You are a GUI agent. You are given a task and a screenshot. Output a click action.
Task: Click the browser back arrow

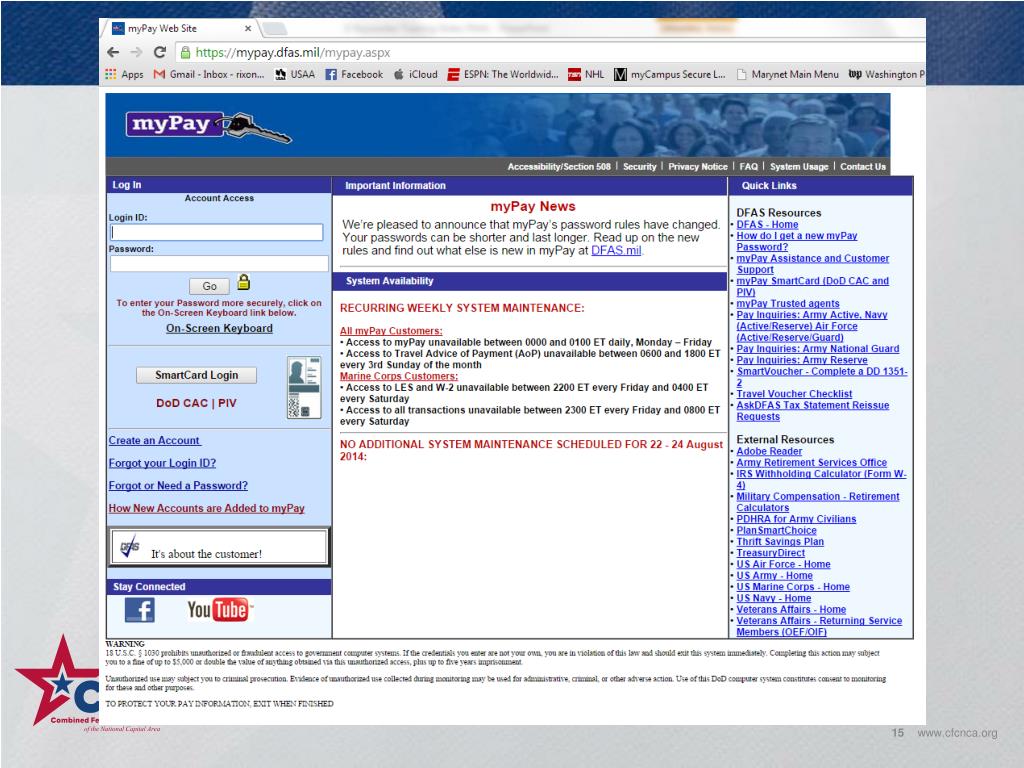coord(113,52)
